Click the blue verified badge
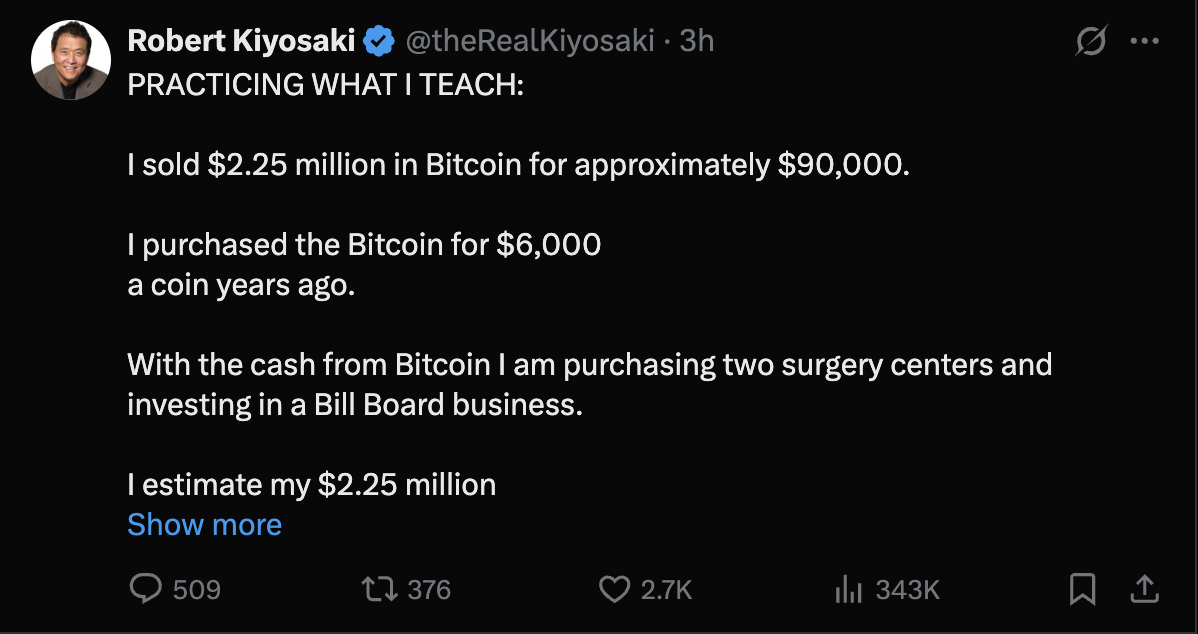Viewport: 1198px width, 634px height. tap(376, 40)
